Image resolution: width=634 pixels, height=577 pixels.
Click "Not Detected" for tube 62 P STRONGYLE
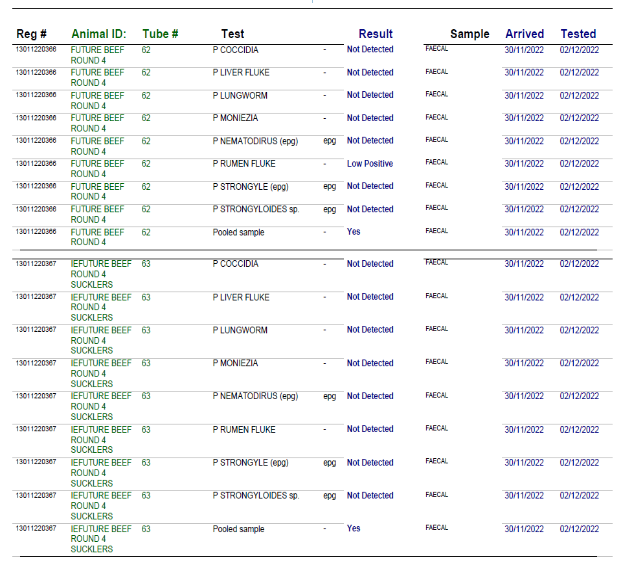coord(370,186)
